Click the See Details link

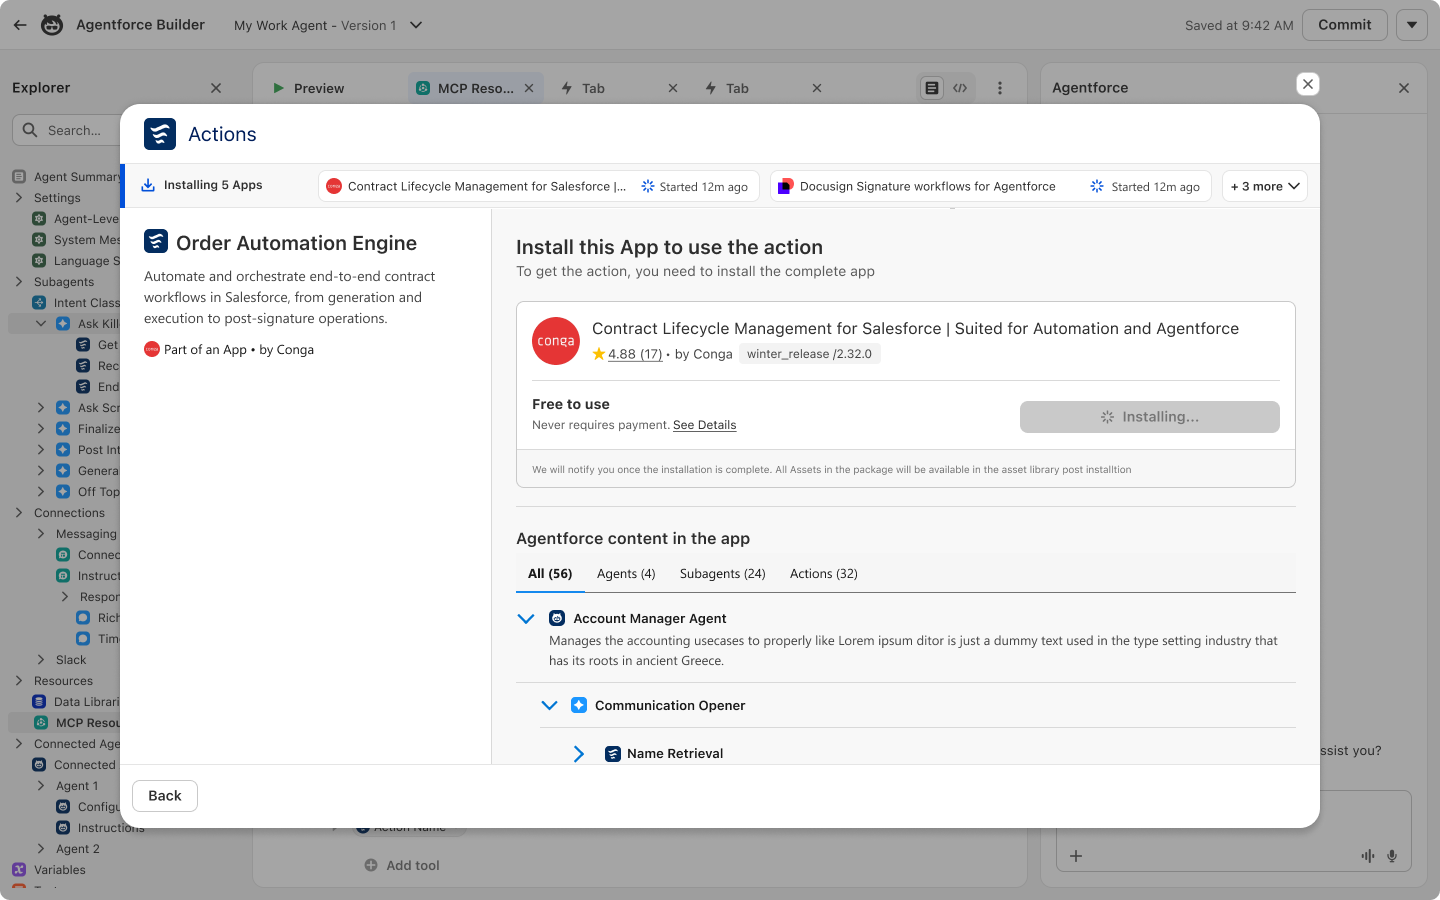click(x=704, y=425)
